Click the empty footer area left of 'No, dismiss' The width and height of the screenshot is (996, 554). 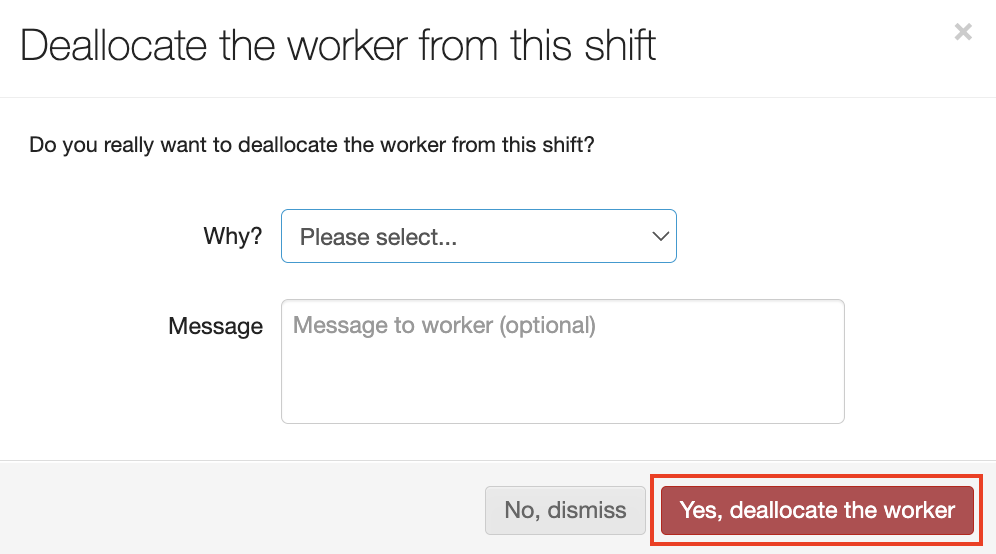(x=240, y=510)
